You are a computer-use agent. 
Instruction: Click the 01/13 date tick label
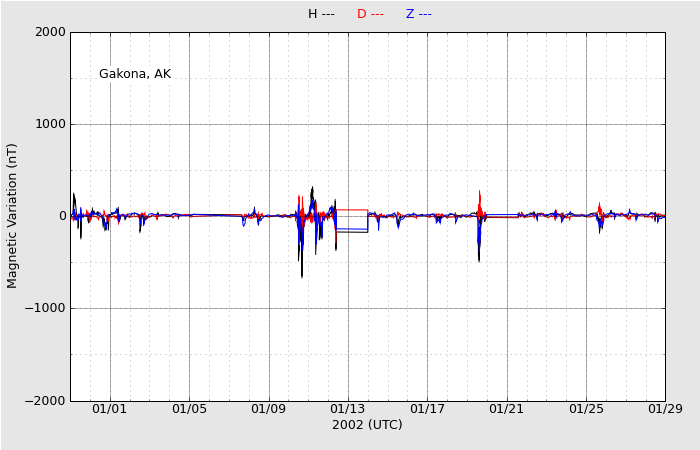[348, 408]
